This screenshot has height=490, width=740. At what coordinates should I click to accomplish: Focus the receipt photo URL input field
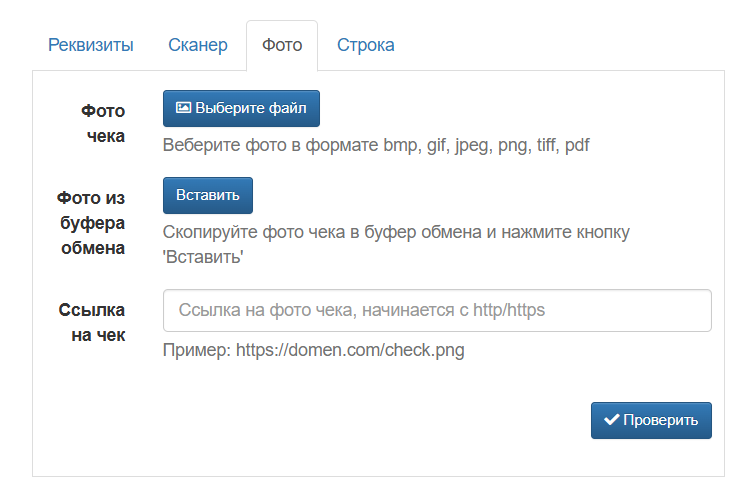pyautogui.click(x=437, y=310)
